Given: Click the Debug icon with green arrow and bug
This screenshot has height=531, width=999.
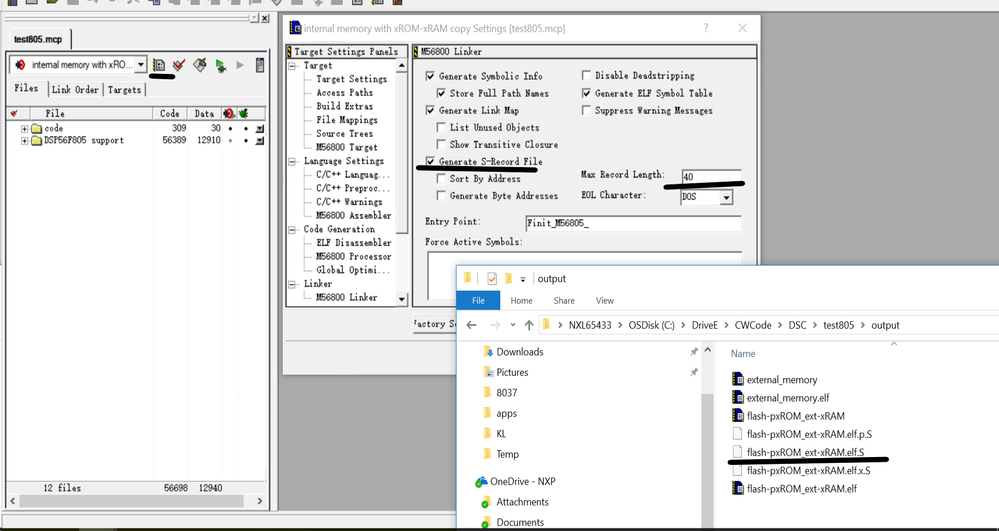Looking at the screenshot, I should (x=220, y=65).
